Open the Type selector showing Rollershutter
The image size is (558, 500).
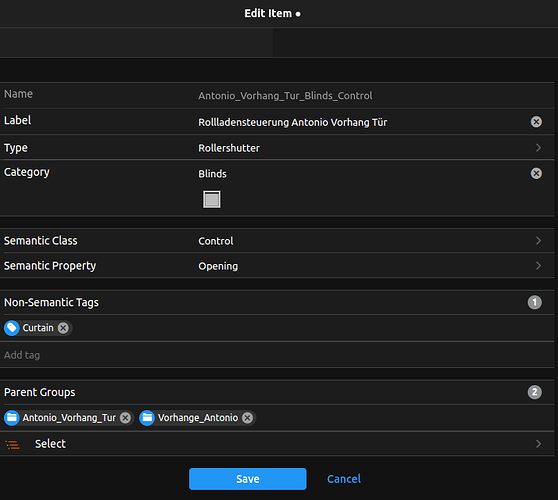[x=279, y=148]
